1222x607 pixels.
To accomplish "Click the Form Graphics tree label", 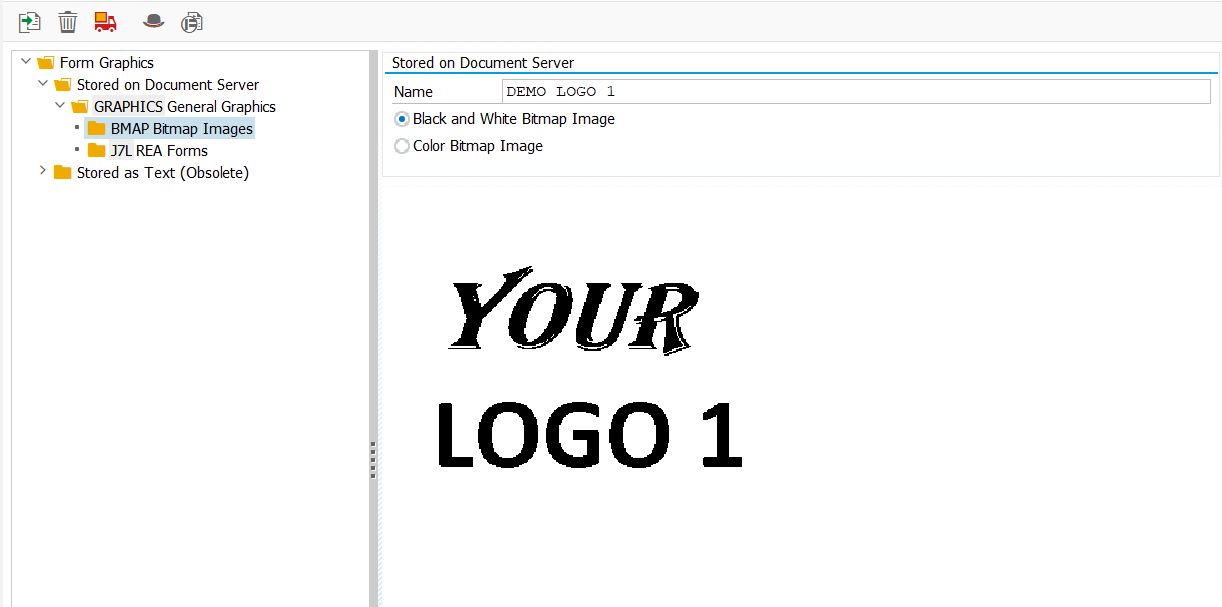I will click(106, 63).
